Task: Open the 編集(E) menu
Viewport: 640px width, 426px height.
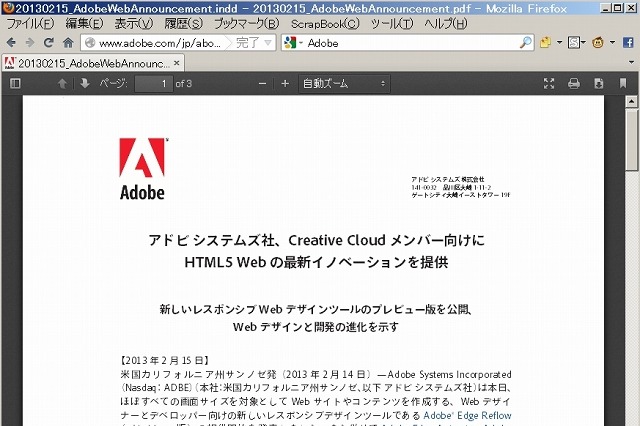Action: pyautogui.click(x=84, y=24)
